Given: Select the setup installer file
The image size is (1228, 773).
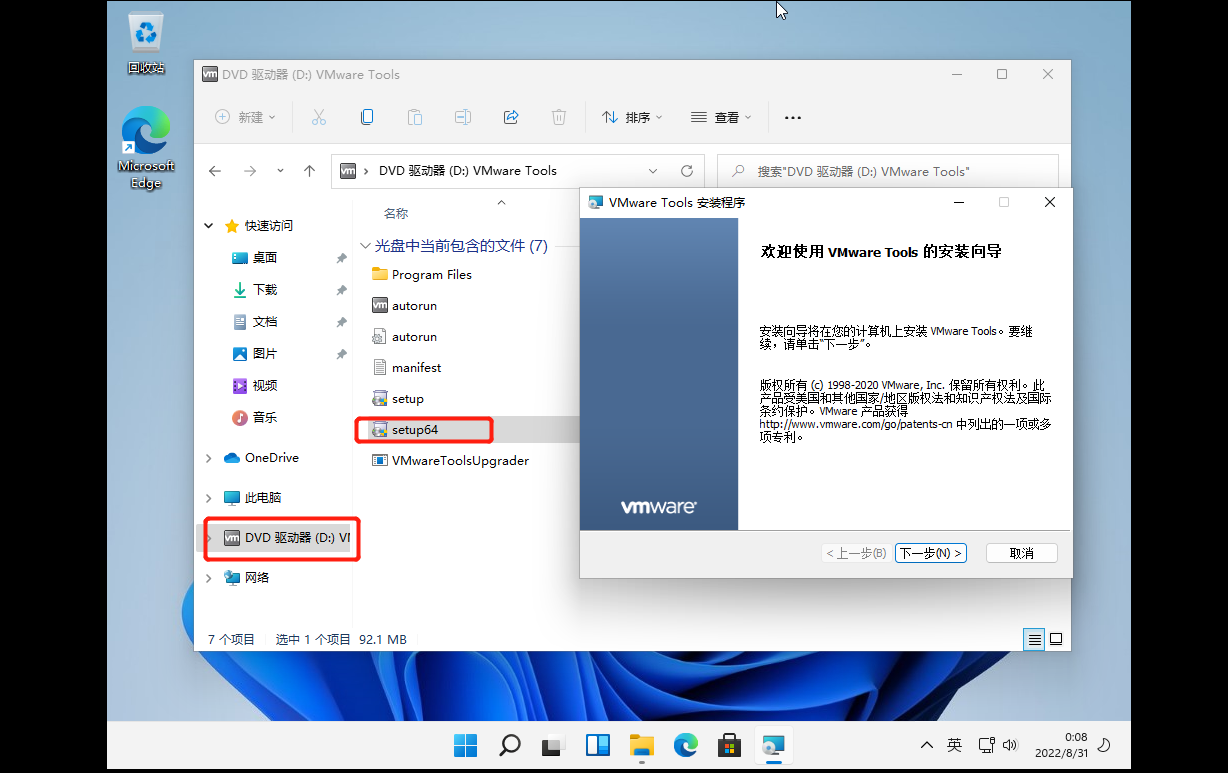Looking at the screenshot, I should (397, 399).
